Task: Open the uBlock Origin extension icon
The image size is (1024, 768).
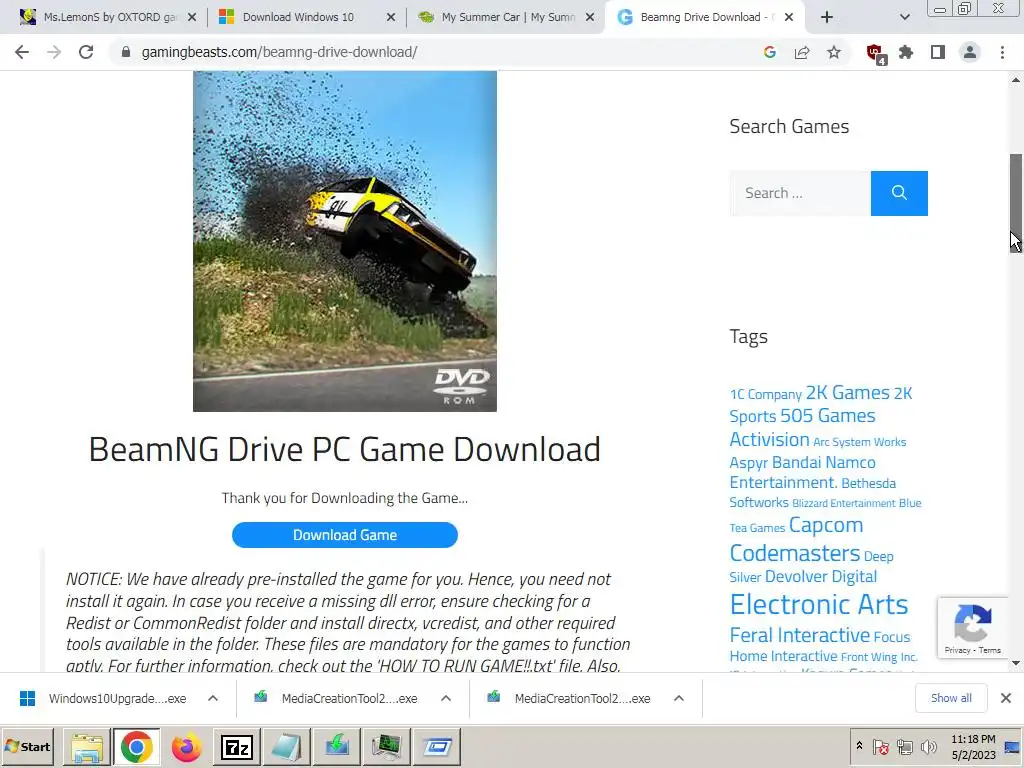Action: [x=875, y=53]
